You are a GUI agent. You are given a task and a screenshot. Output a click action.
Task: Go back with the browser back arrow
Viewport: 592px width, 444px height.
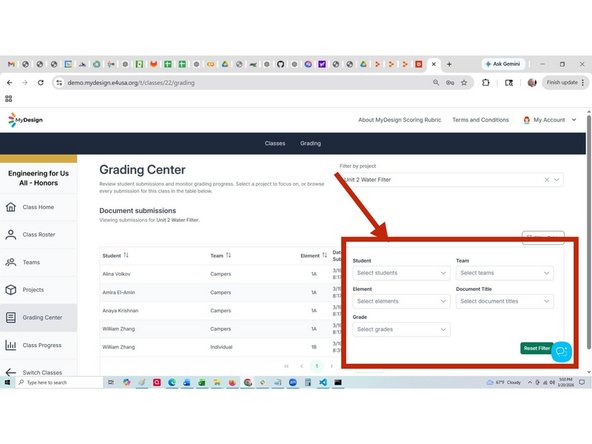tap(9, 83)
